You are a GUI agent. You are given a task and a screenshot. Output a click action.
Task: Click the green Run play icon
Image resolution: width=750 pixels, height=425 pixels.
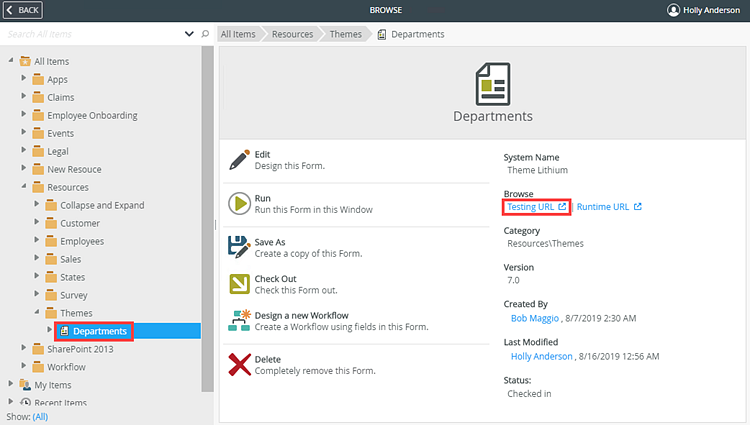point(239,204)
